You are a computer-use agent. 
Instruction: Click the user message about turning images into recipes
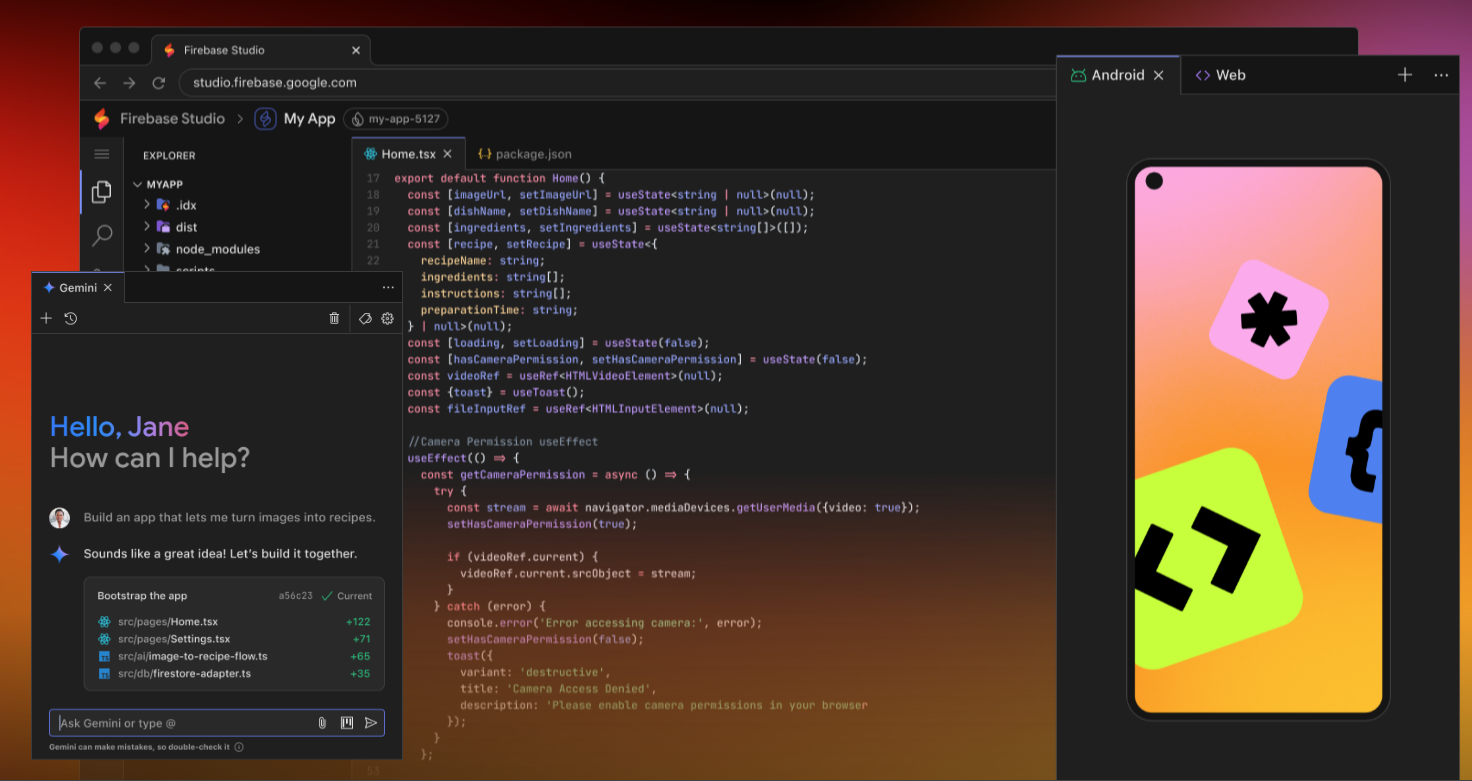229,518
